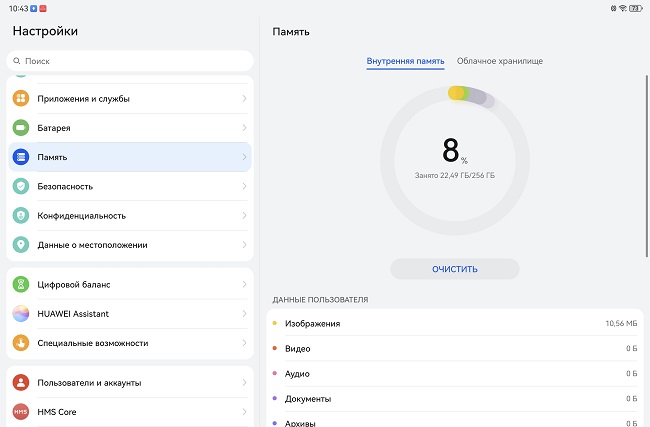Open the Документы storage category
The width and height of the screenshot is (650, 427).
[455, 399]
